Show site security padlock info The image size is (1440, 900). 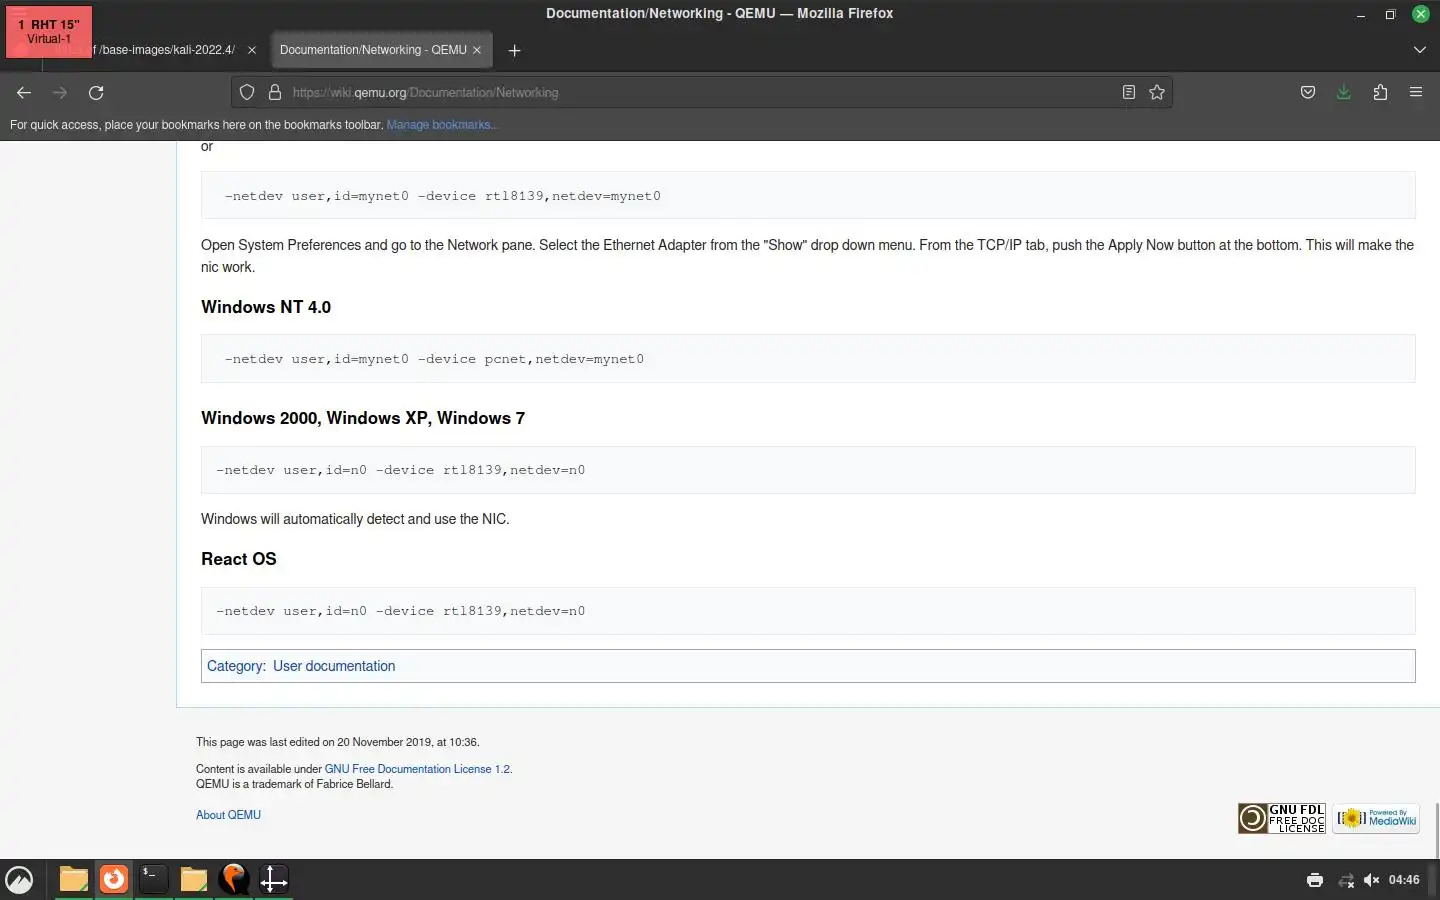click(x=275, y=92)
